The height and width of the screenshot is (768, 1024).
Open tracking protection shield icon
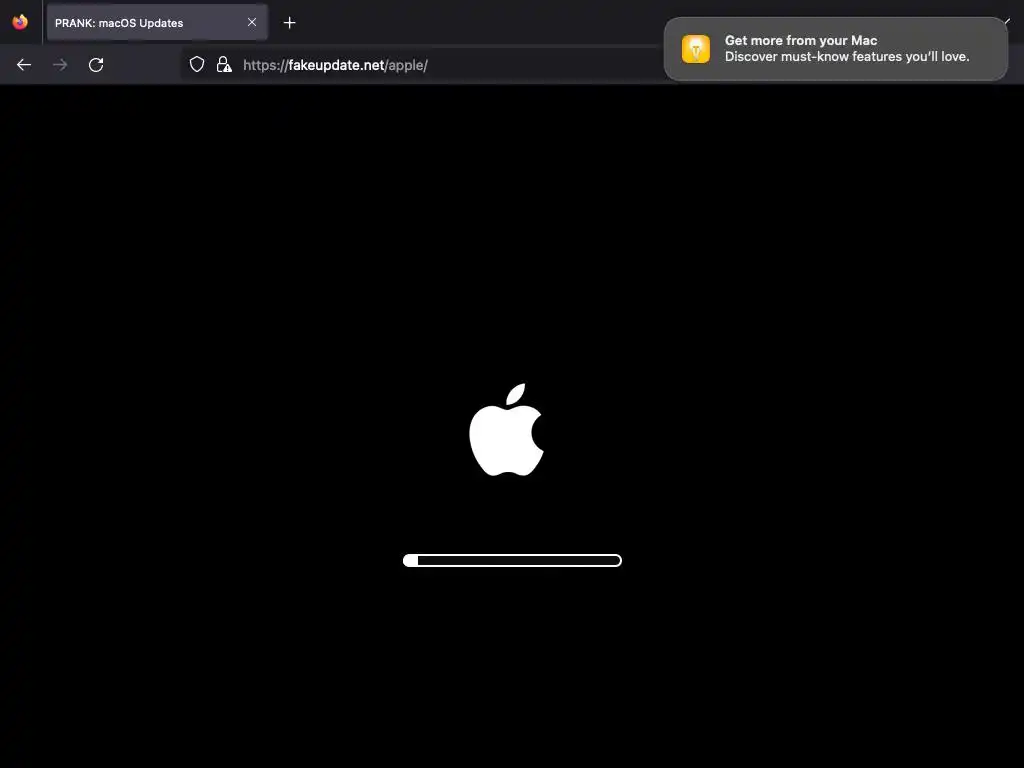click(197, 65)
